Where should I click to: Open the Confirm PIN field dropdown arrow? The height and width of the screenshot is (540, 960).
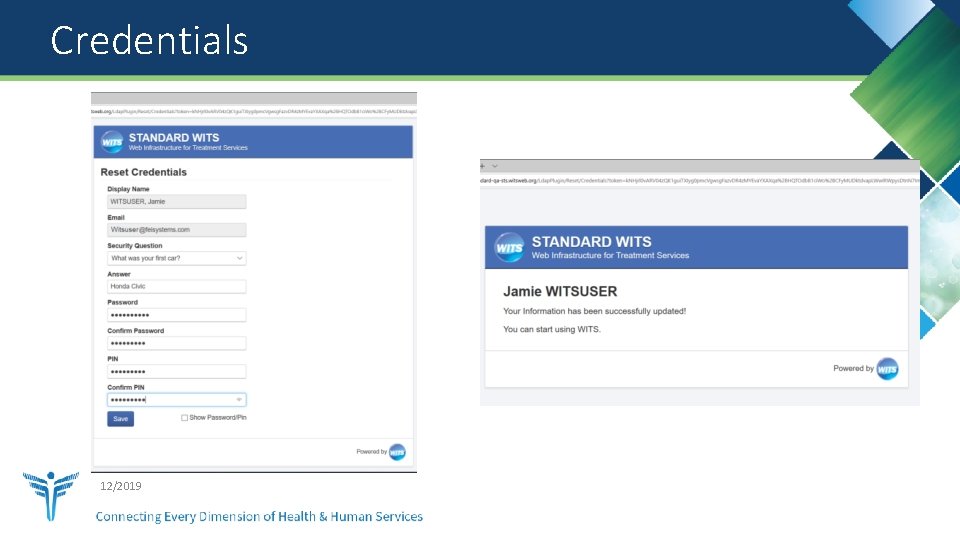[x=239, y=400]
